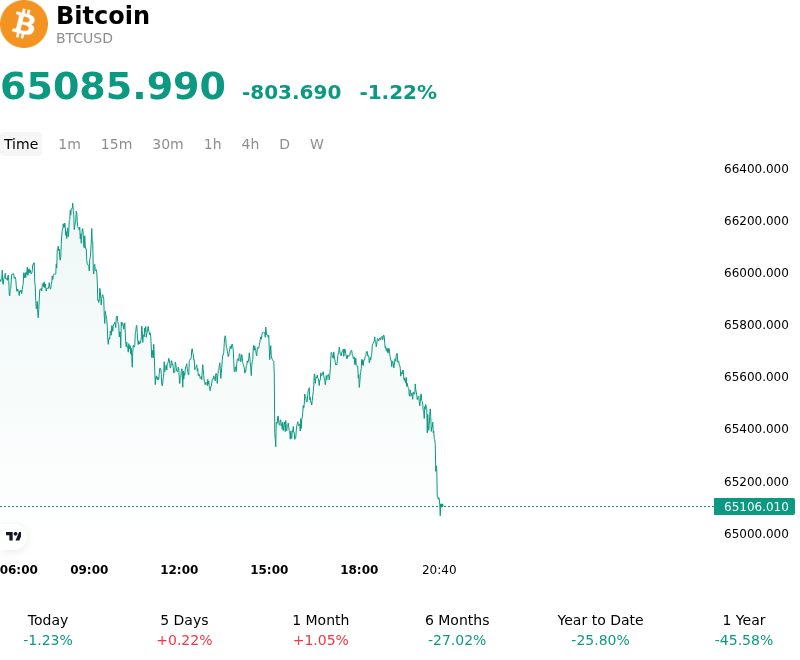Image resolution: width=800 pixels, height=660 pixels.
Task: Select the W weekly interval
Action: (x=316, y=144)
